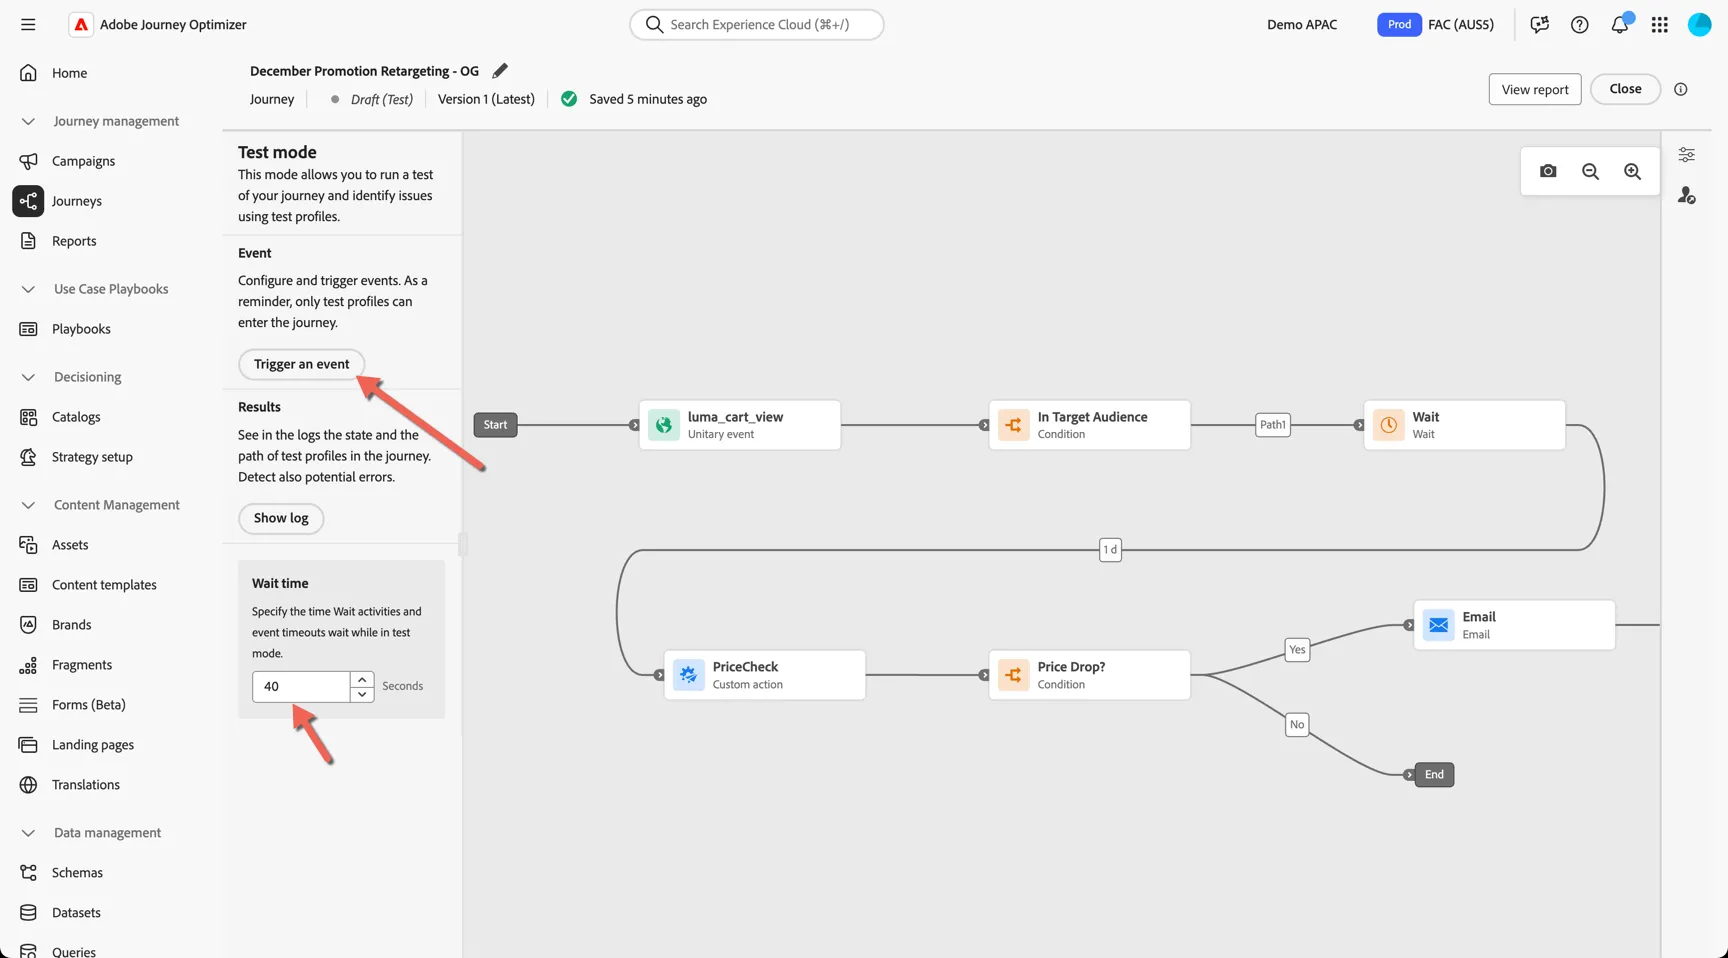Screen dimensions: 1728x958
Task: Open the journey info icon beside Close
Action: point(1681,89)
